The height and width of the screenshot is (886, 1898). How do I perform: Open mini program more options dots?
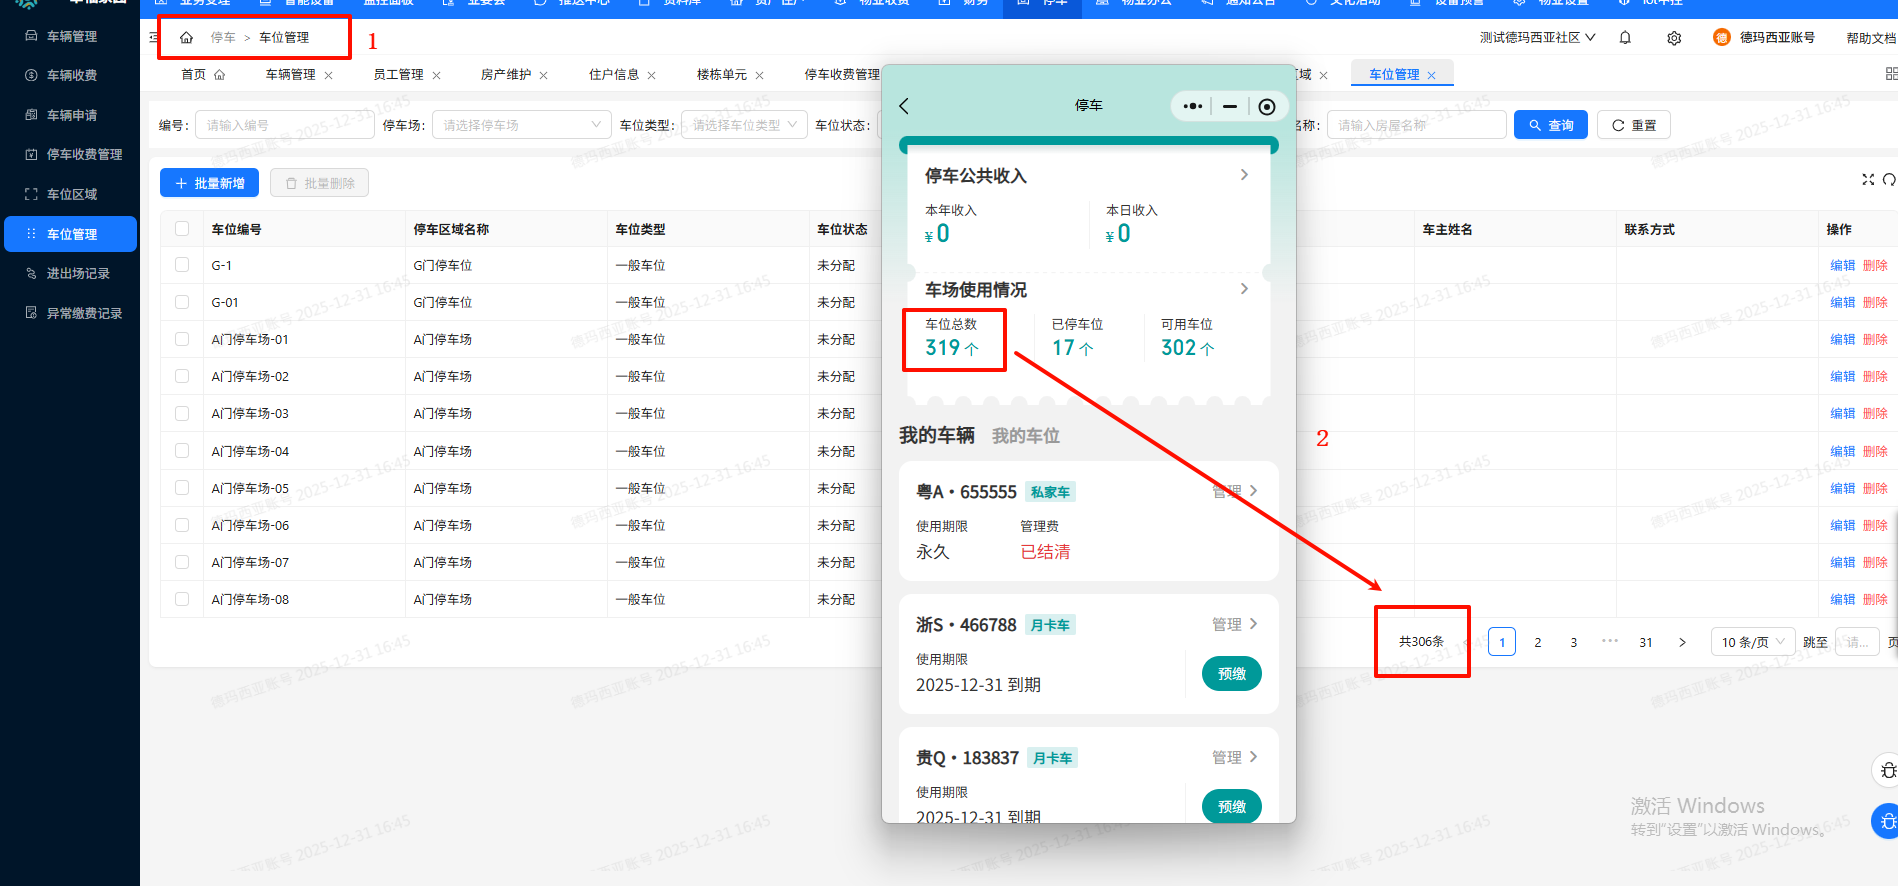tap(1192, 106)
